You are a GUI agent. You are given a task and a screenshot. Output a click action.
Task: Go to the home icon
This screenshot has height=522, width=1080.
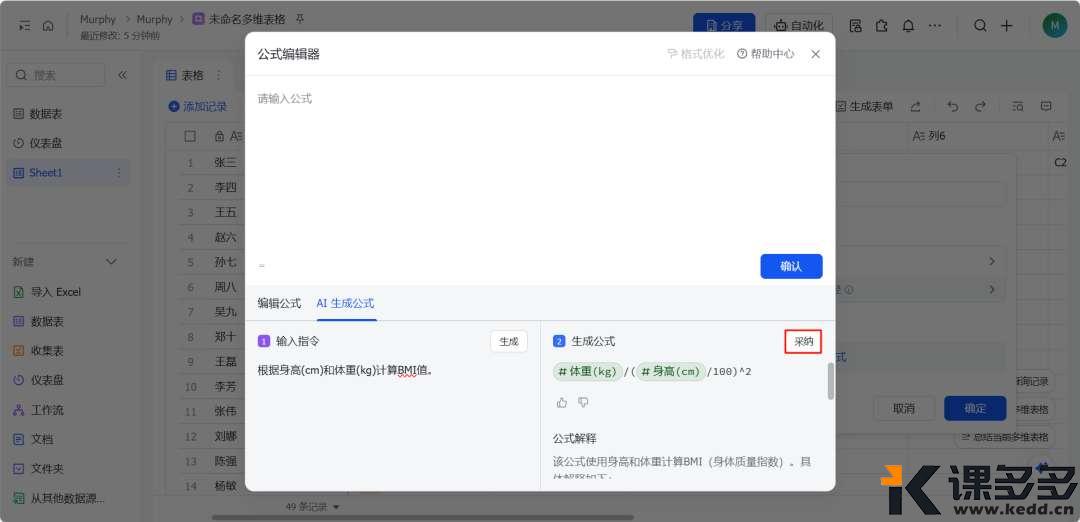(48, 25)
